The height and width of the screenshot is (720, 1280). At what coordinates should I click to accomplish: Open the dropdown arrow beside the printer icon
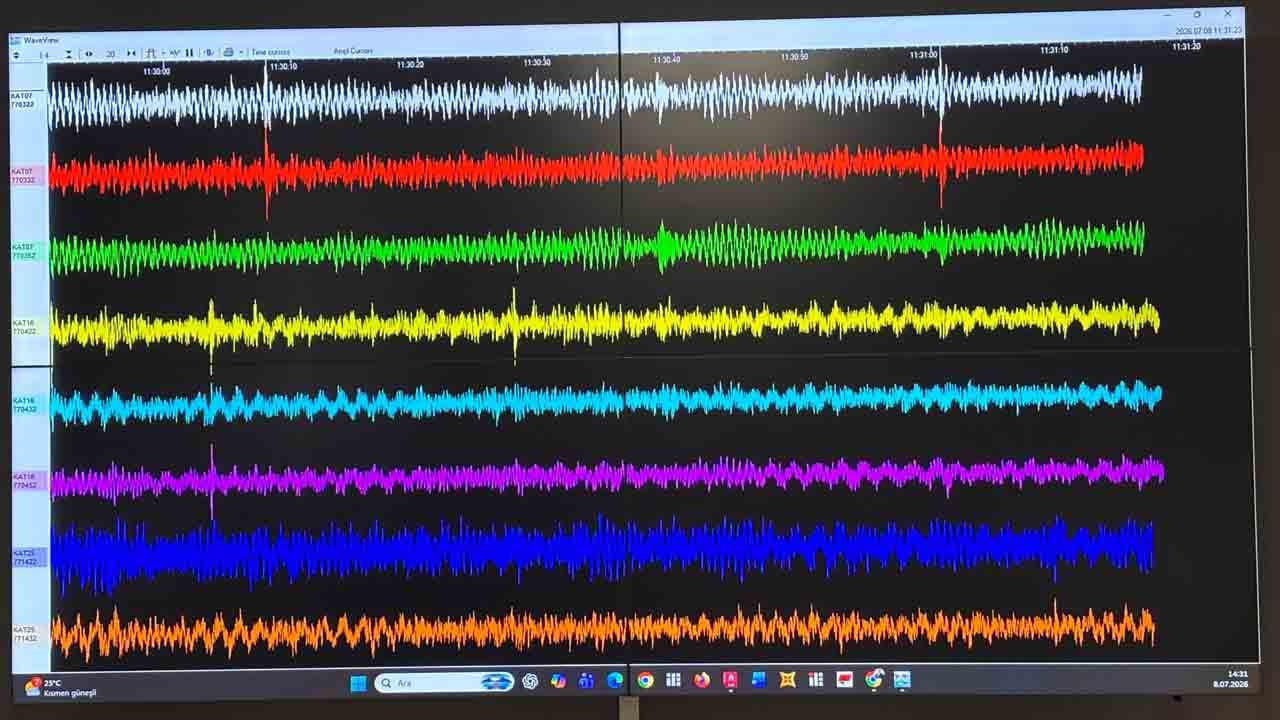click(241, 52)
